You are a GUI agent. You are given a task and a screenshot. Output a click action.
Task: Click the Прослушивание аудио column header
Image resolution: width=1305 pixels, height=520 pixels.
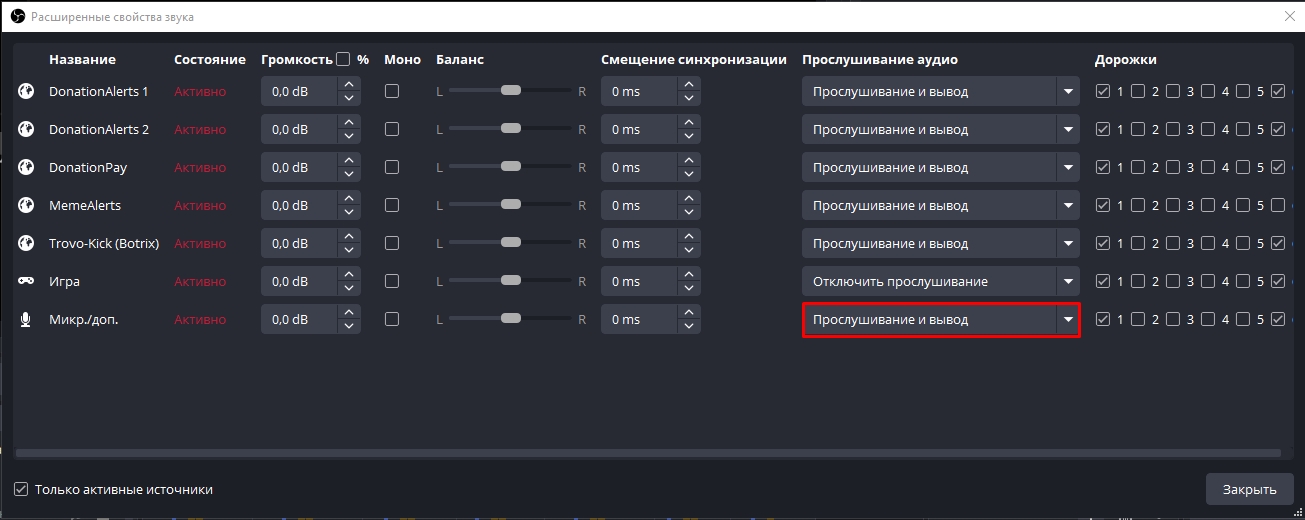880,59
